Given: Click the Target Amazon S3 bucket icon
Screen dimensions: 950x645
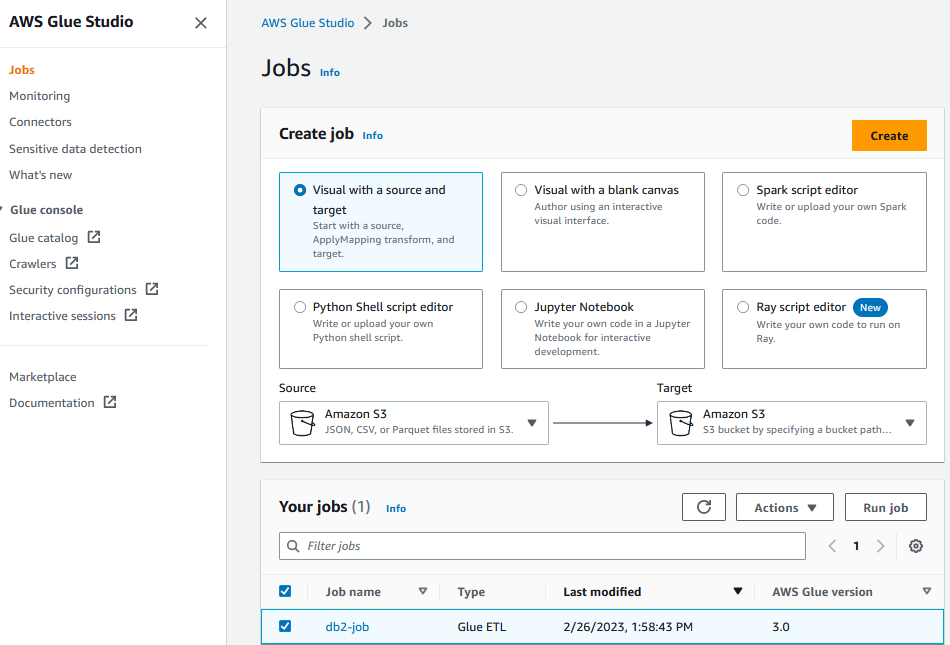Looking at the screenshot, I should [680, 423].
